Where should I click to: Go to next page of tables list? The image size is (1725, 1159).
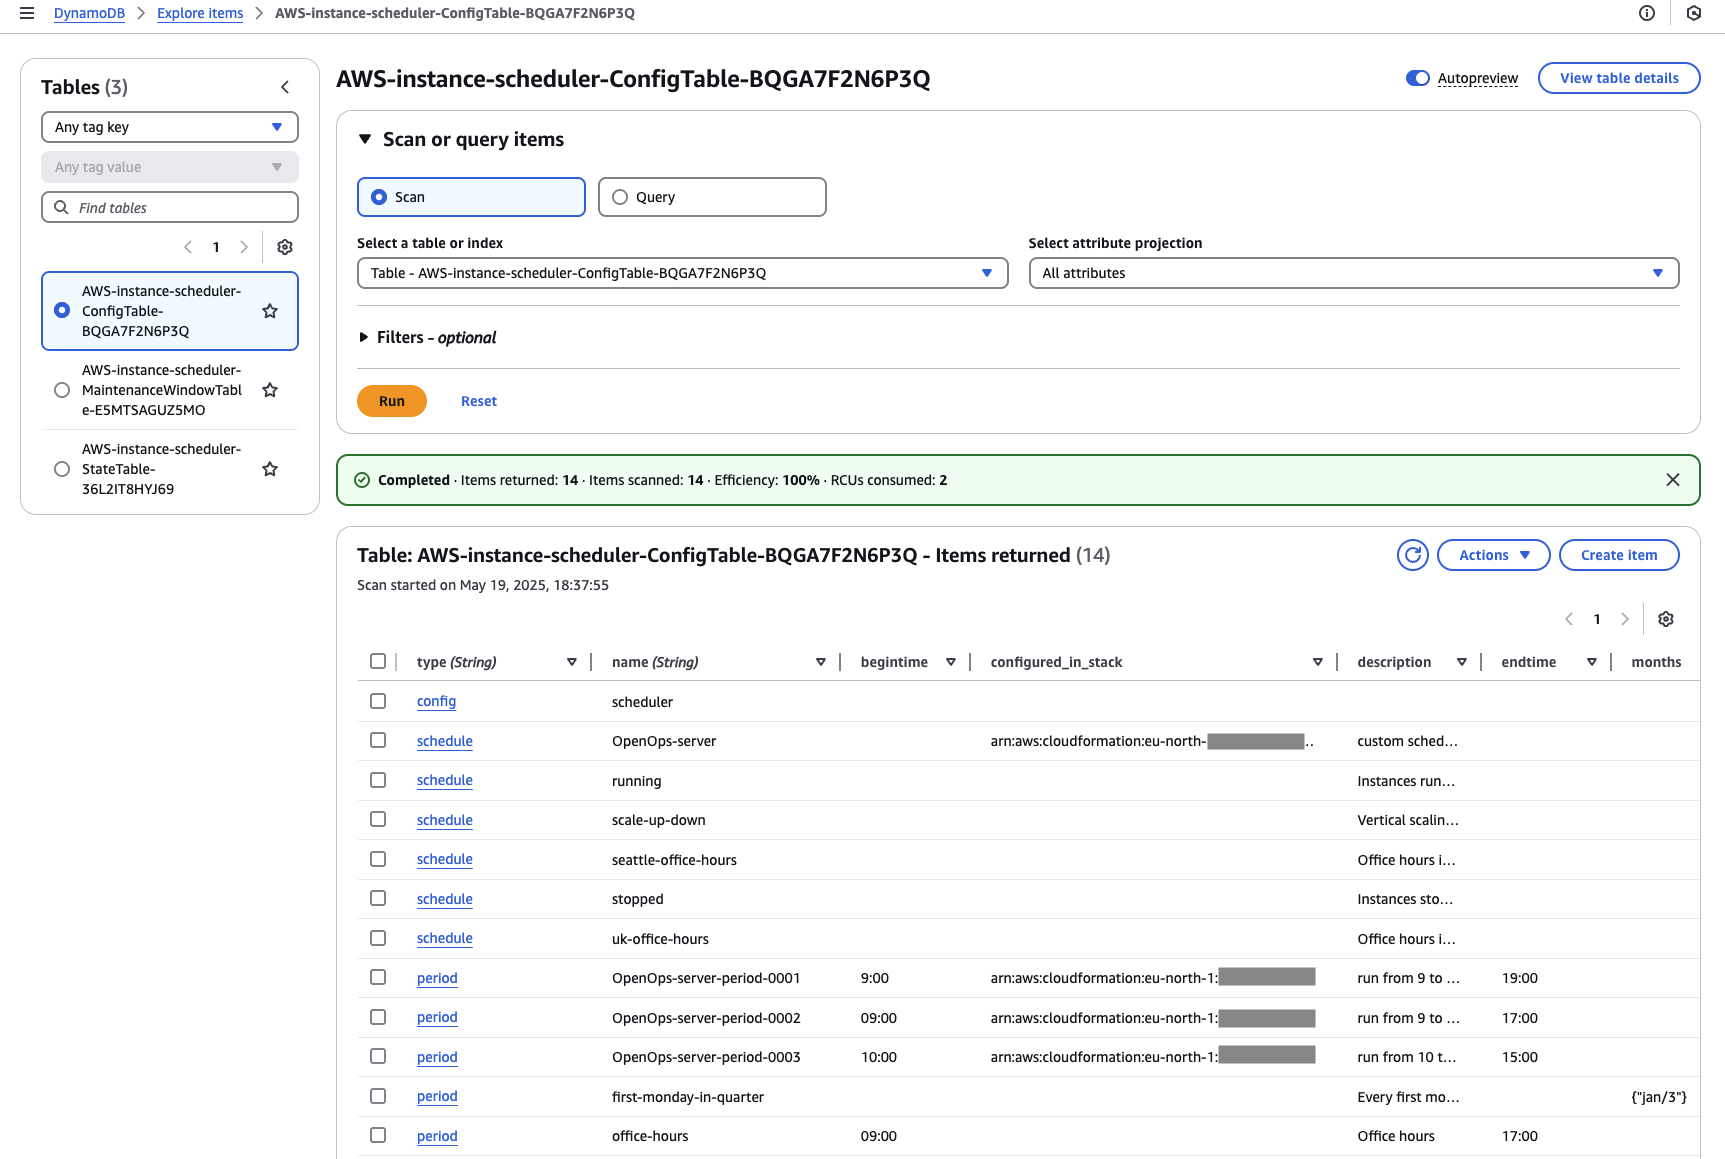click(243, 247)
